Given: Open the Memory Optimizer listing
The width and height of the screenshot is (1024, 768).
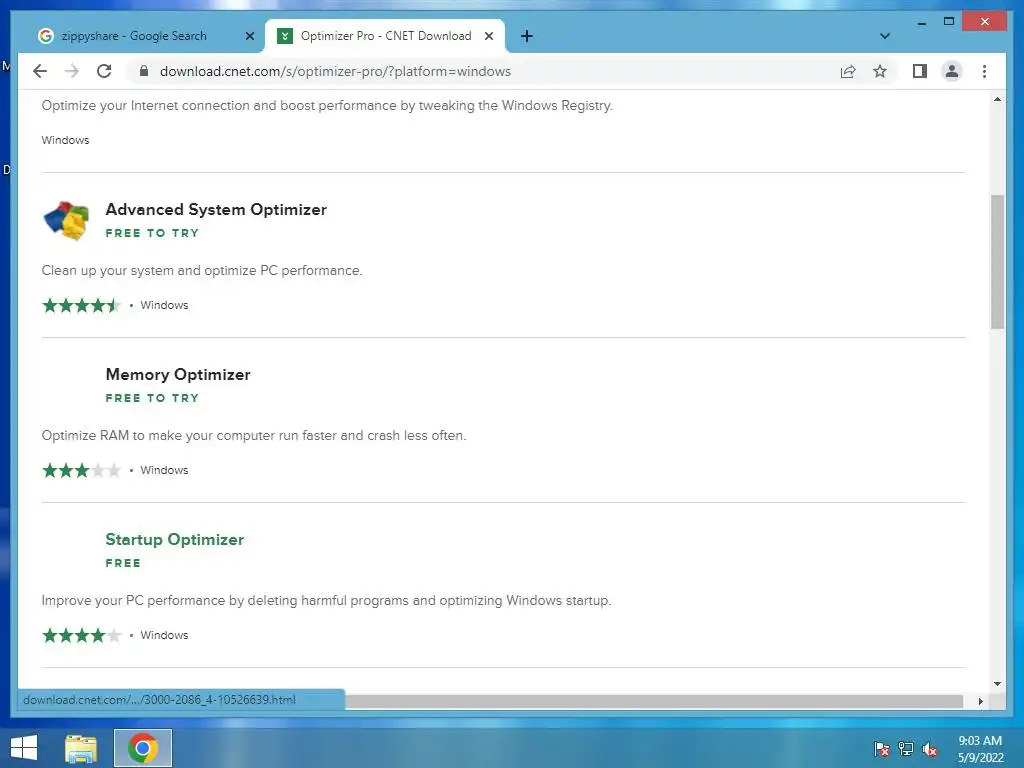Looking at the screenshot, I should coord(178,375).
